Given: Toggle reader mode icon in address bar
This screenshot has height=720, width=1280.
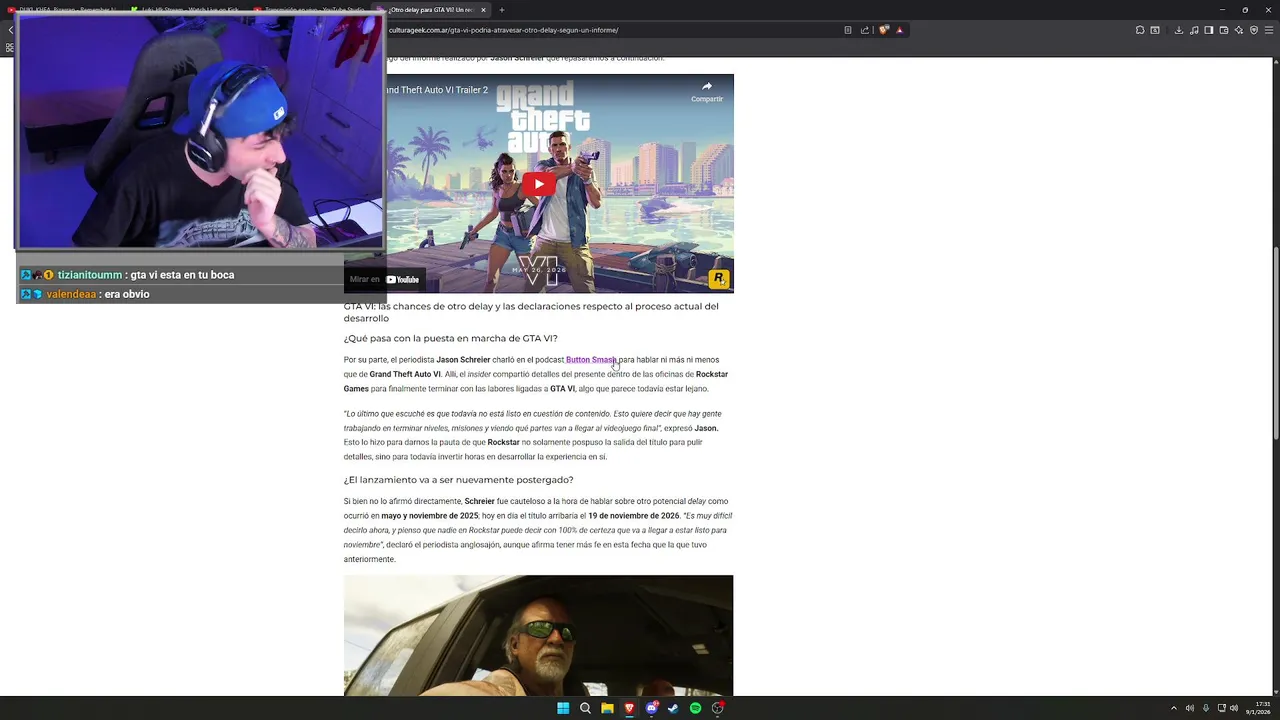Looking at the screenshot, I should 848,30.
